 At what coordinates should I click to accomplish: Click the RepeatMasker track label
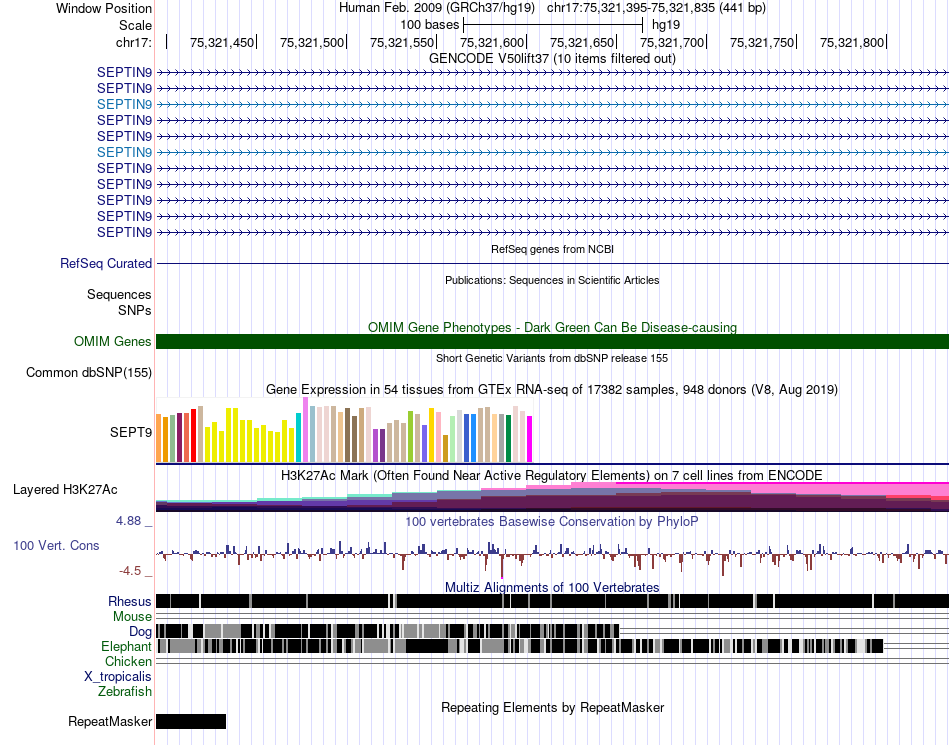click(110, 721)
